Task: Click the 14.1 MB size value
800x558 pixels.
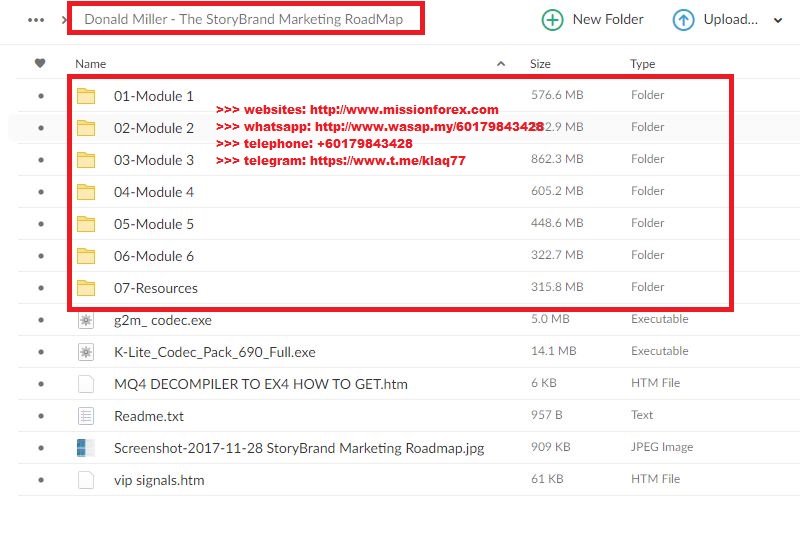Action: 553,351
